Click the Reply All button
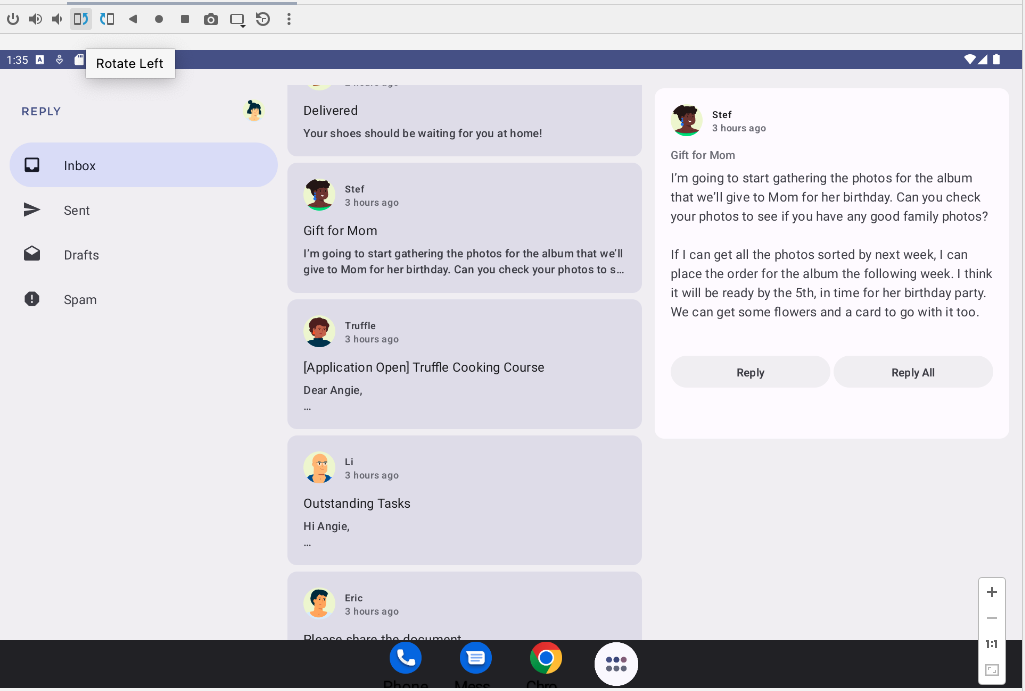 912,371
